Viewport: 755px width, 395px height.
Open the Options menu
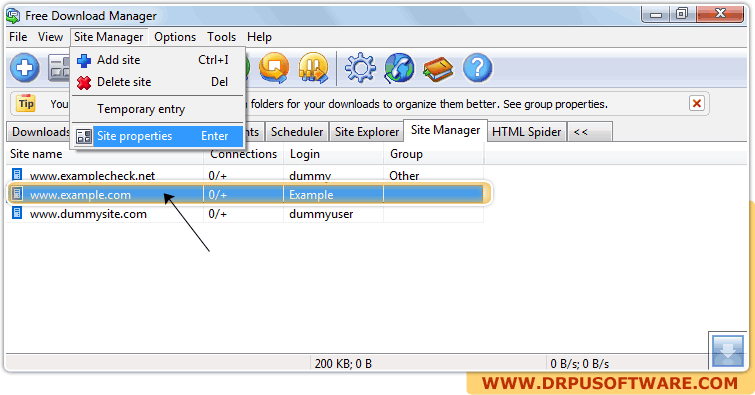point(175,37)
